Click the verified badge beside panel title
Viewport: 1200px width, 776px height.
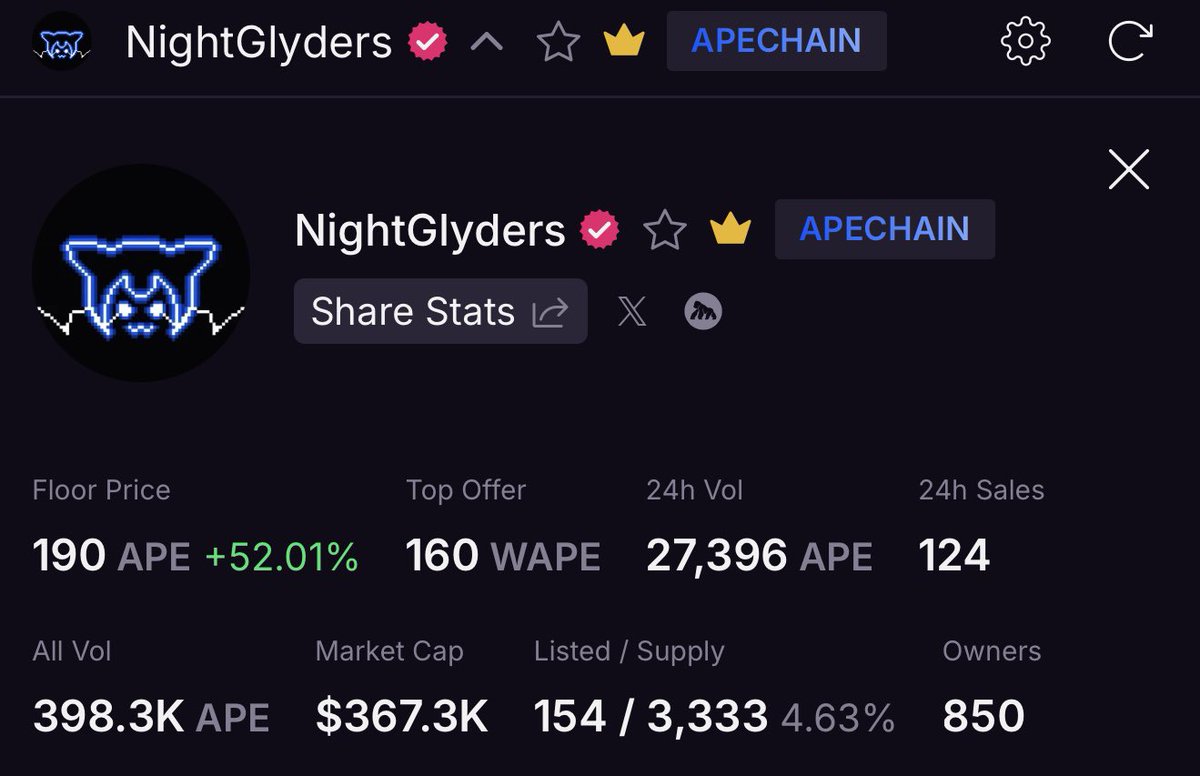pos(599,230)
